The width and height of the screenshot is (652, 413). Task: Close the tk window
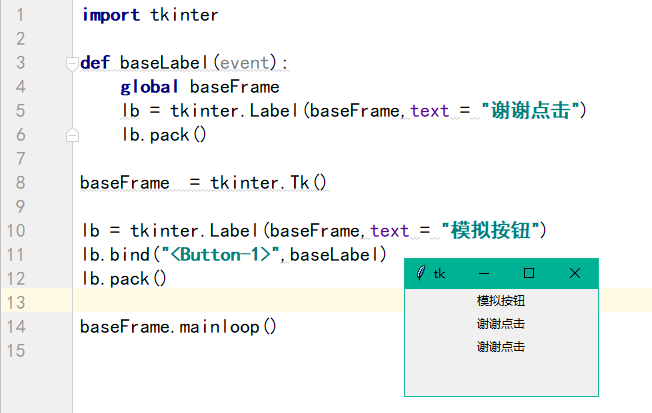[575, 273]
